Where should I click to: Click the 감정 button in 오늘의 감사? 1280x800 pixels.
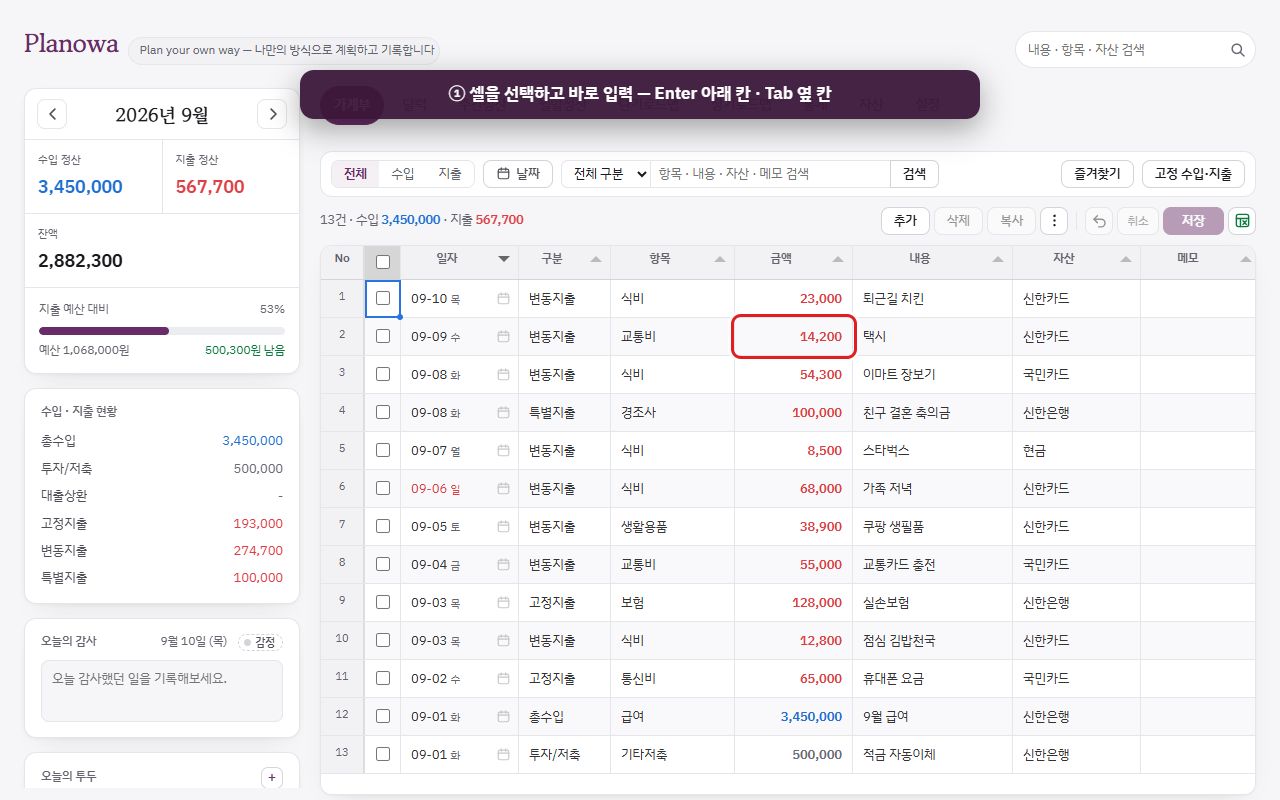point(260,642)
